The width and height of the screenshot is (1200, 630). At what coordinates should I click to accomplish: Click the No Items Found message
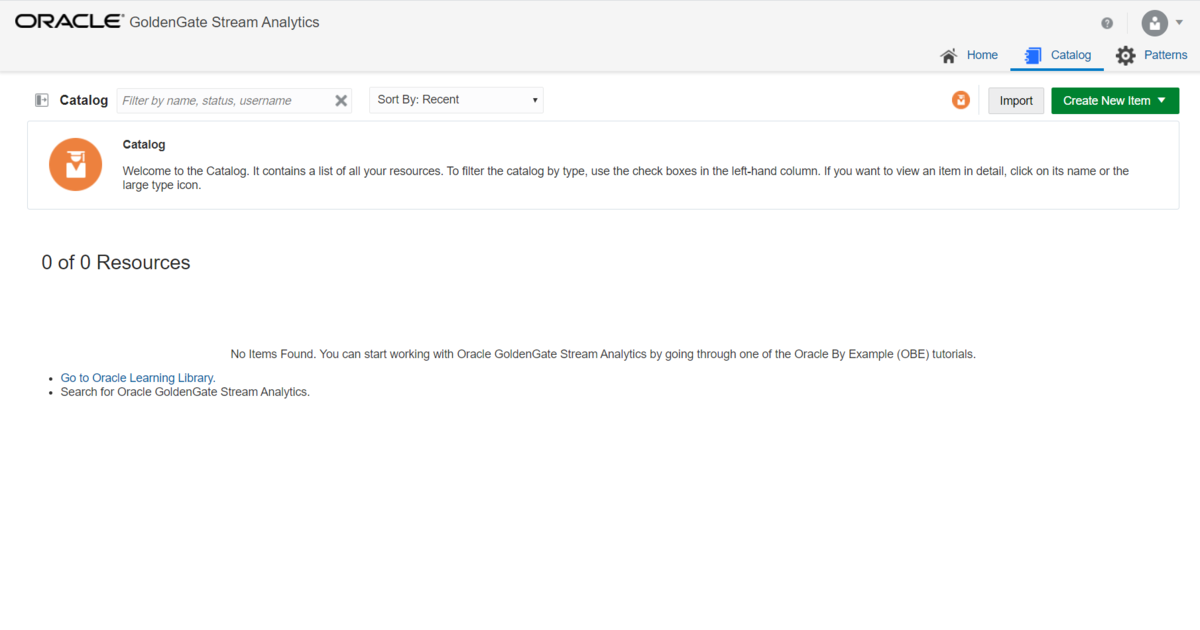(x=603, y=354)
